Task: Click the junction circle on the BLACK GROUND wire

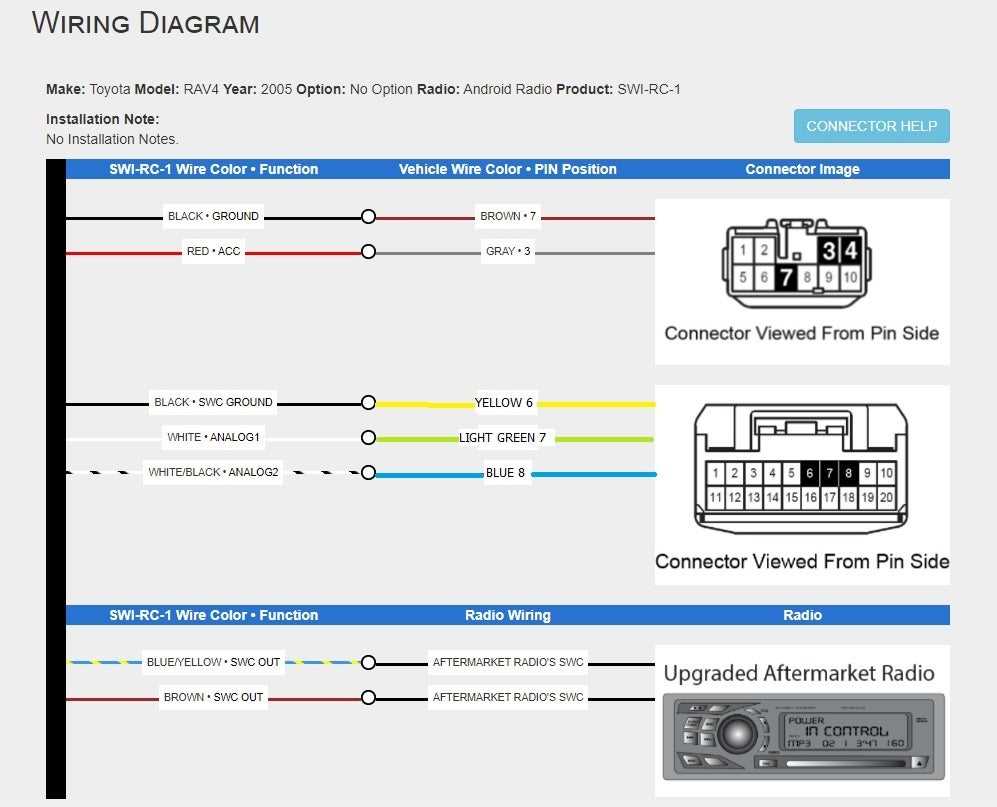Action: (368, 216)
